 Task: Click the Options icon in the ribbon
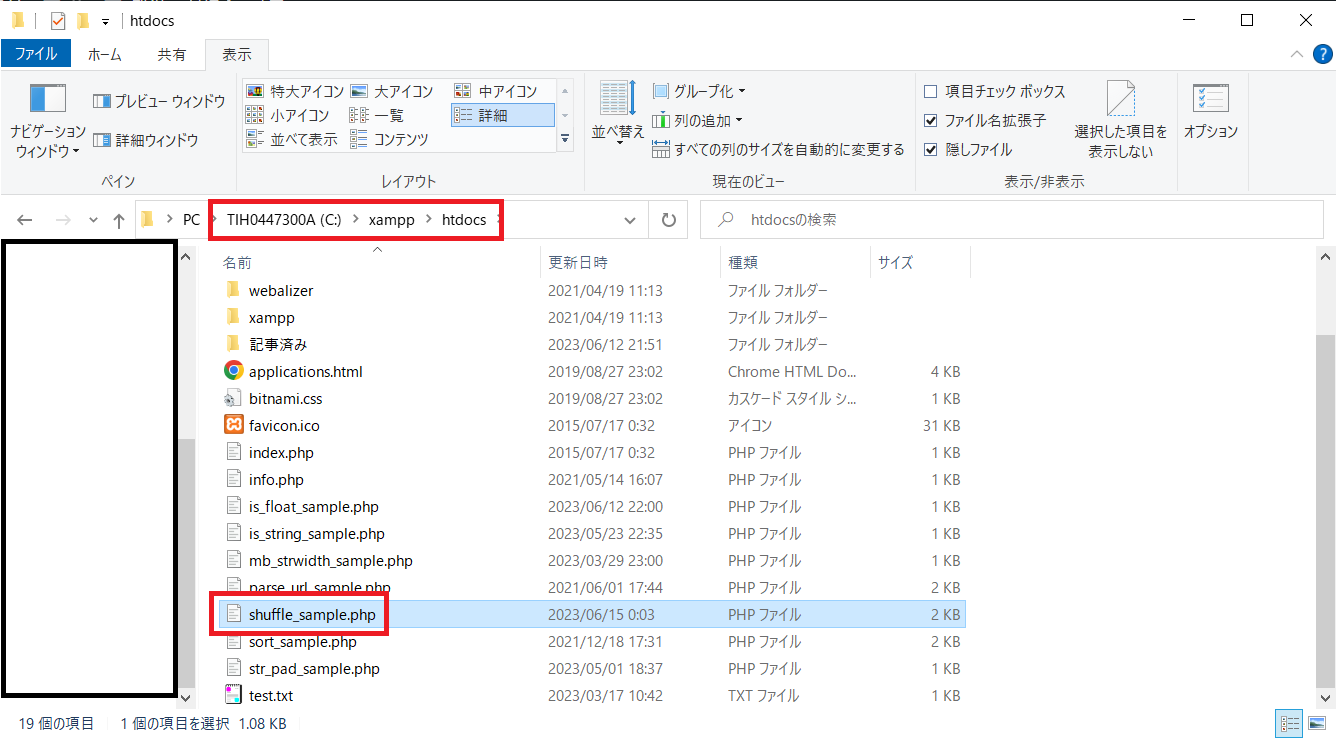click(1210, 100)
